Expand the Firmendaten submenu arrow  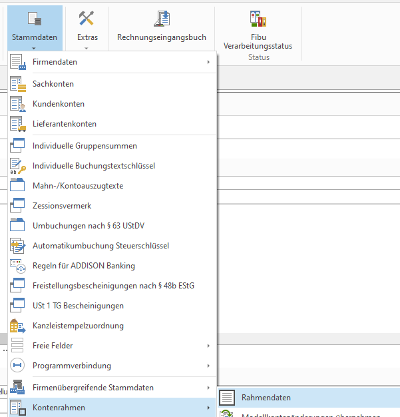click(x=208, y=62)
